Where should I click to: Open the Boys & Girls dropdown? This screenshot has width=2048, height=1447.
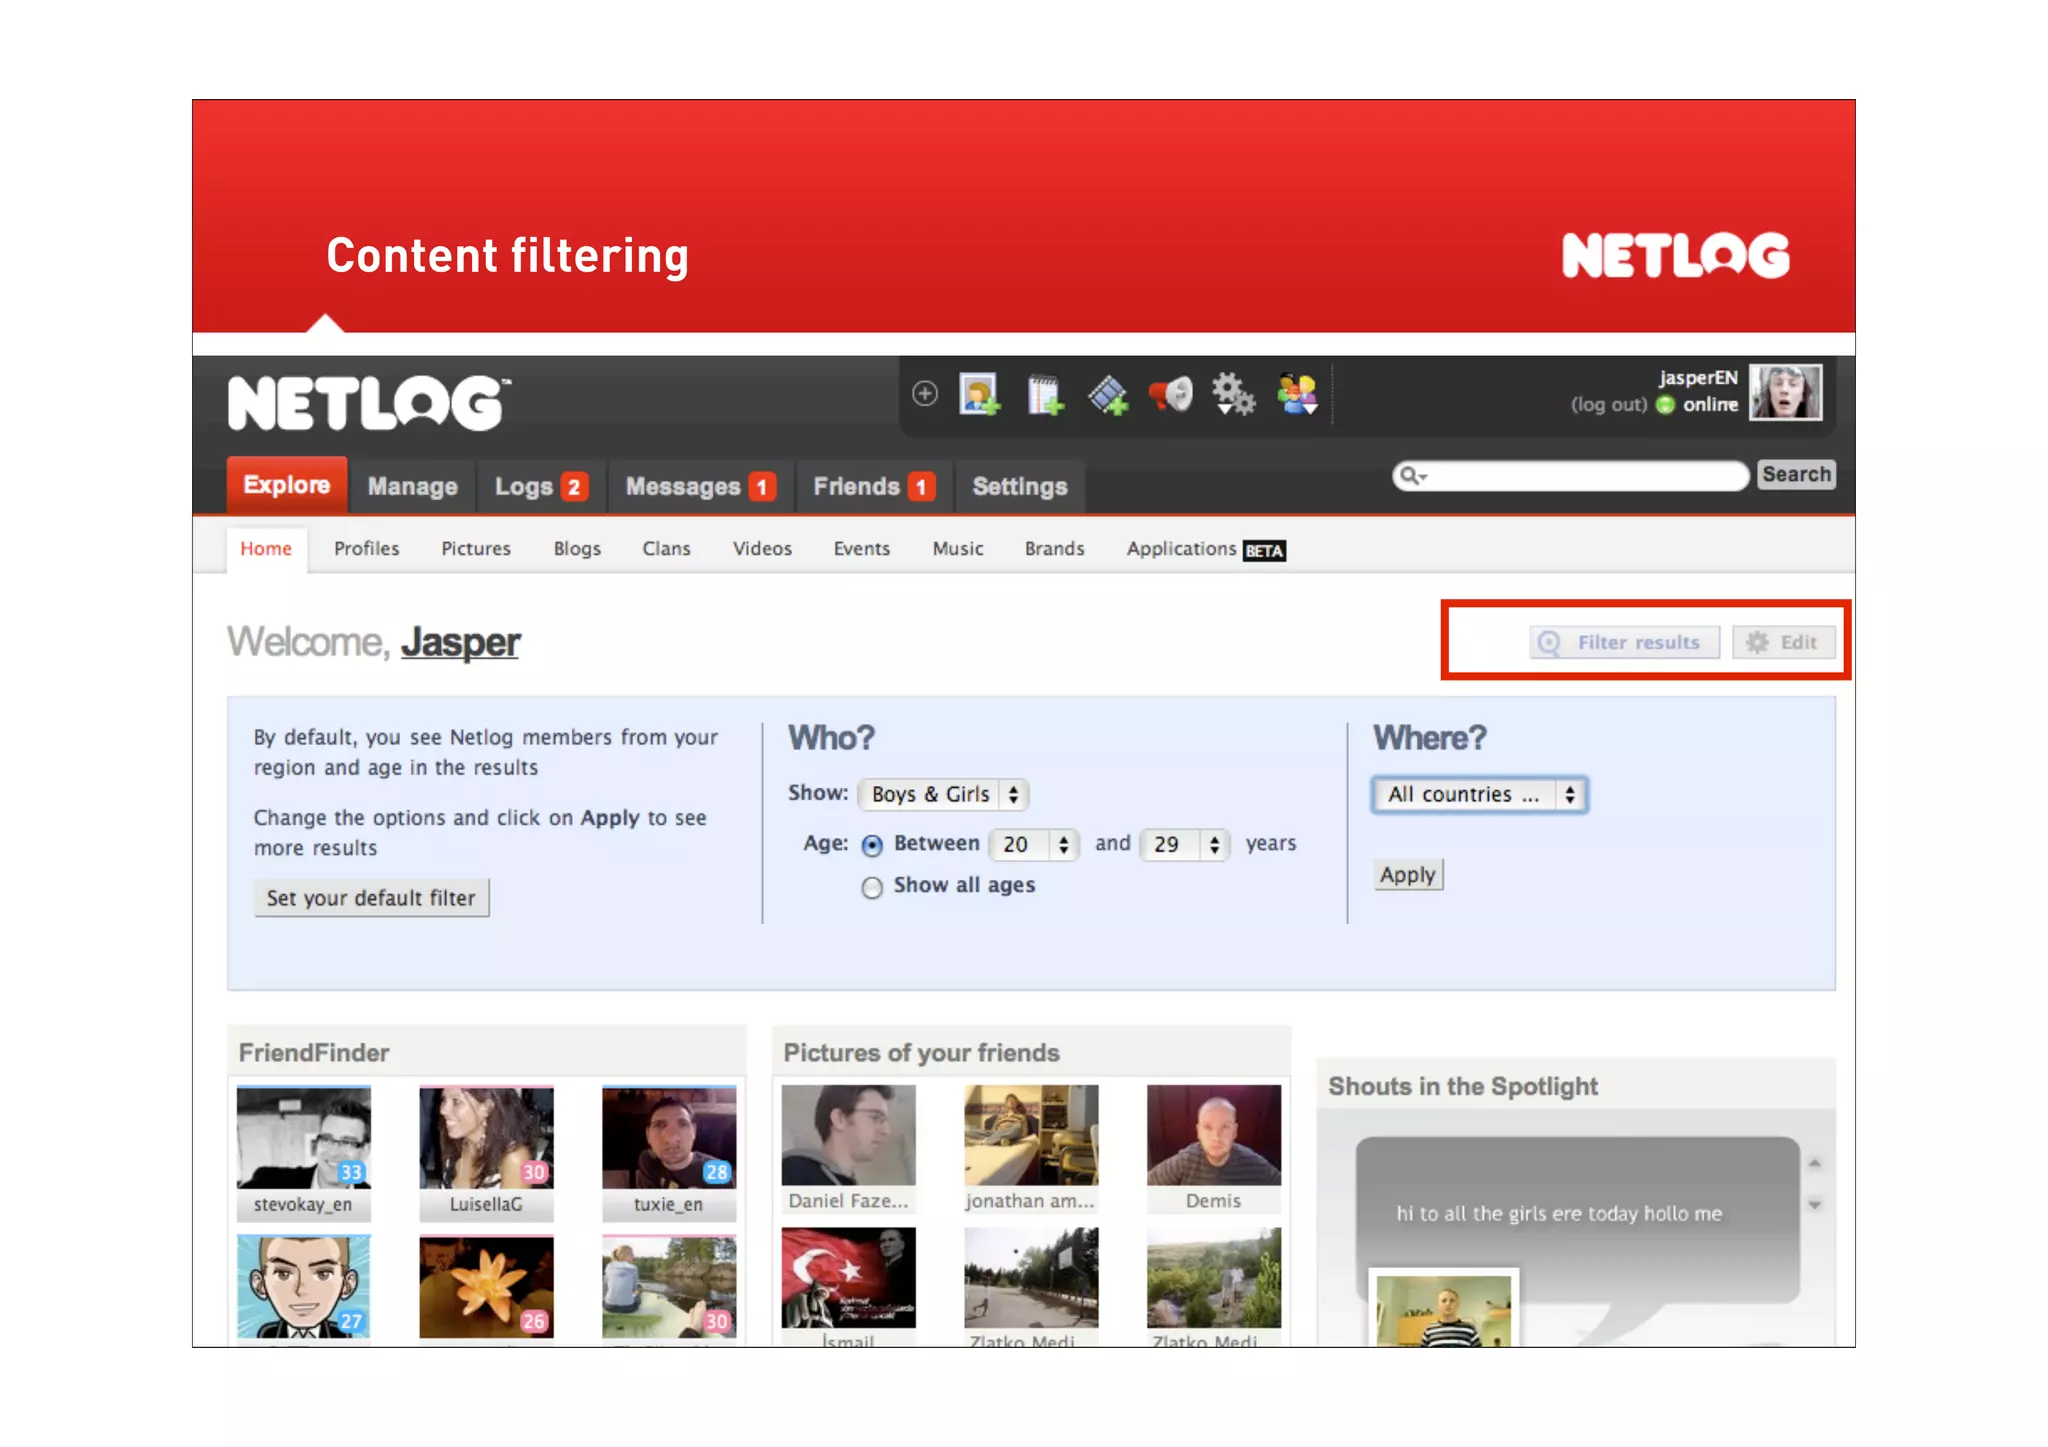(x=944, y=794)
